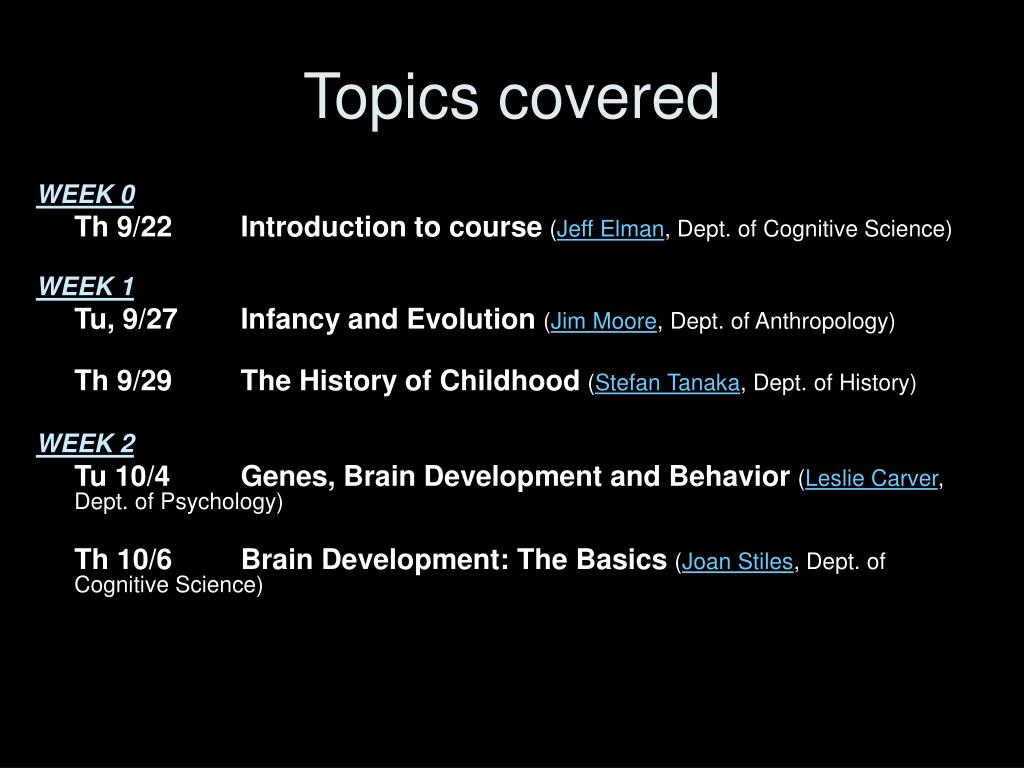This screenshot has width=1024, height=768.
Task: Click the Th 10/6 date
Action: click(123, 560)
